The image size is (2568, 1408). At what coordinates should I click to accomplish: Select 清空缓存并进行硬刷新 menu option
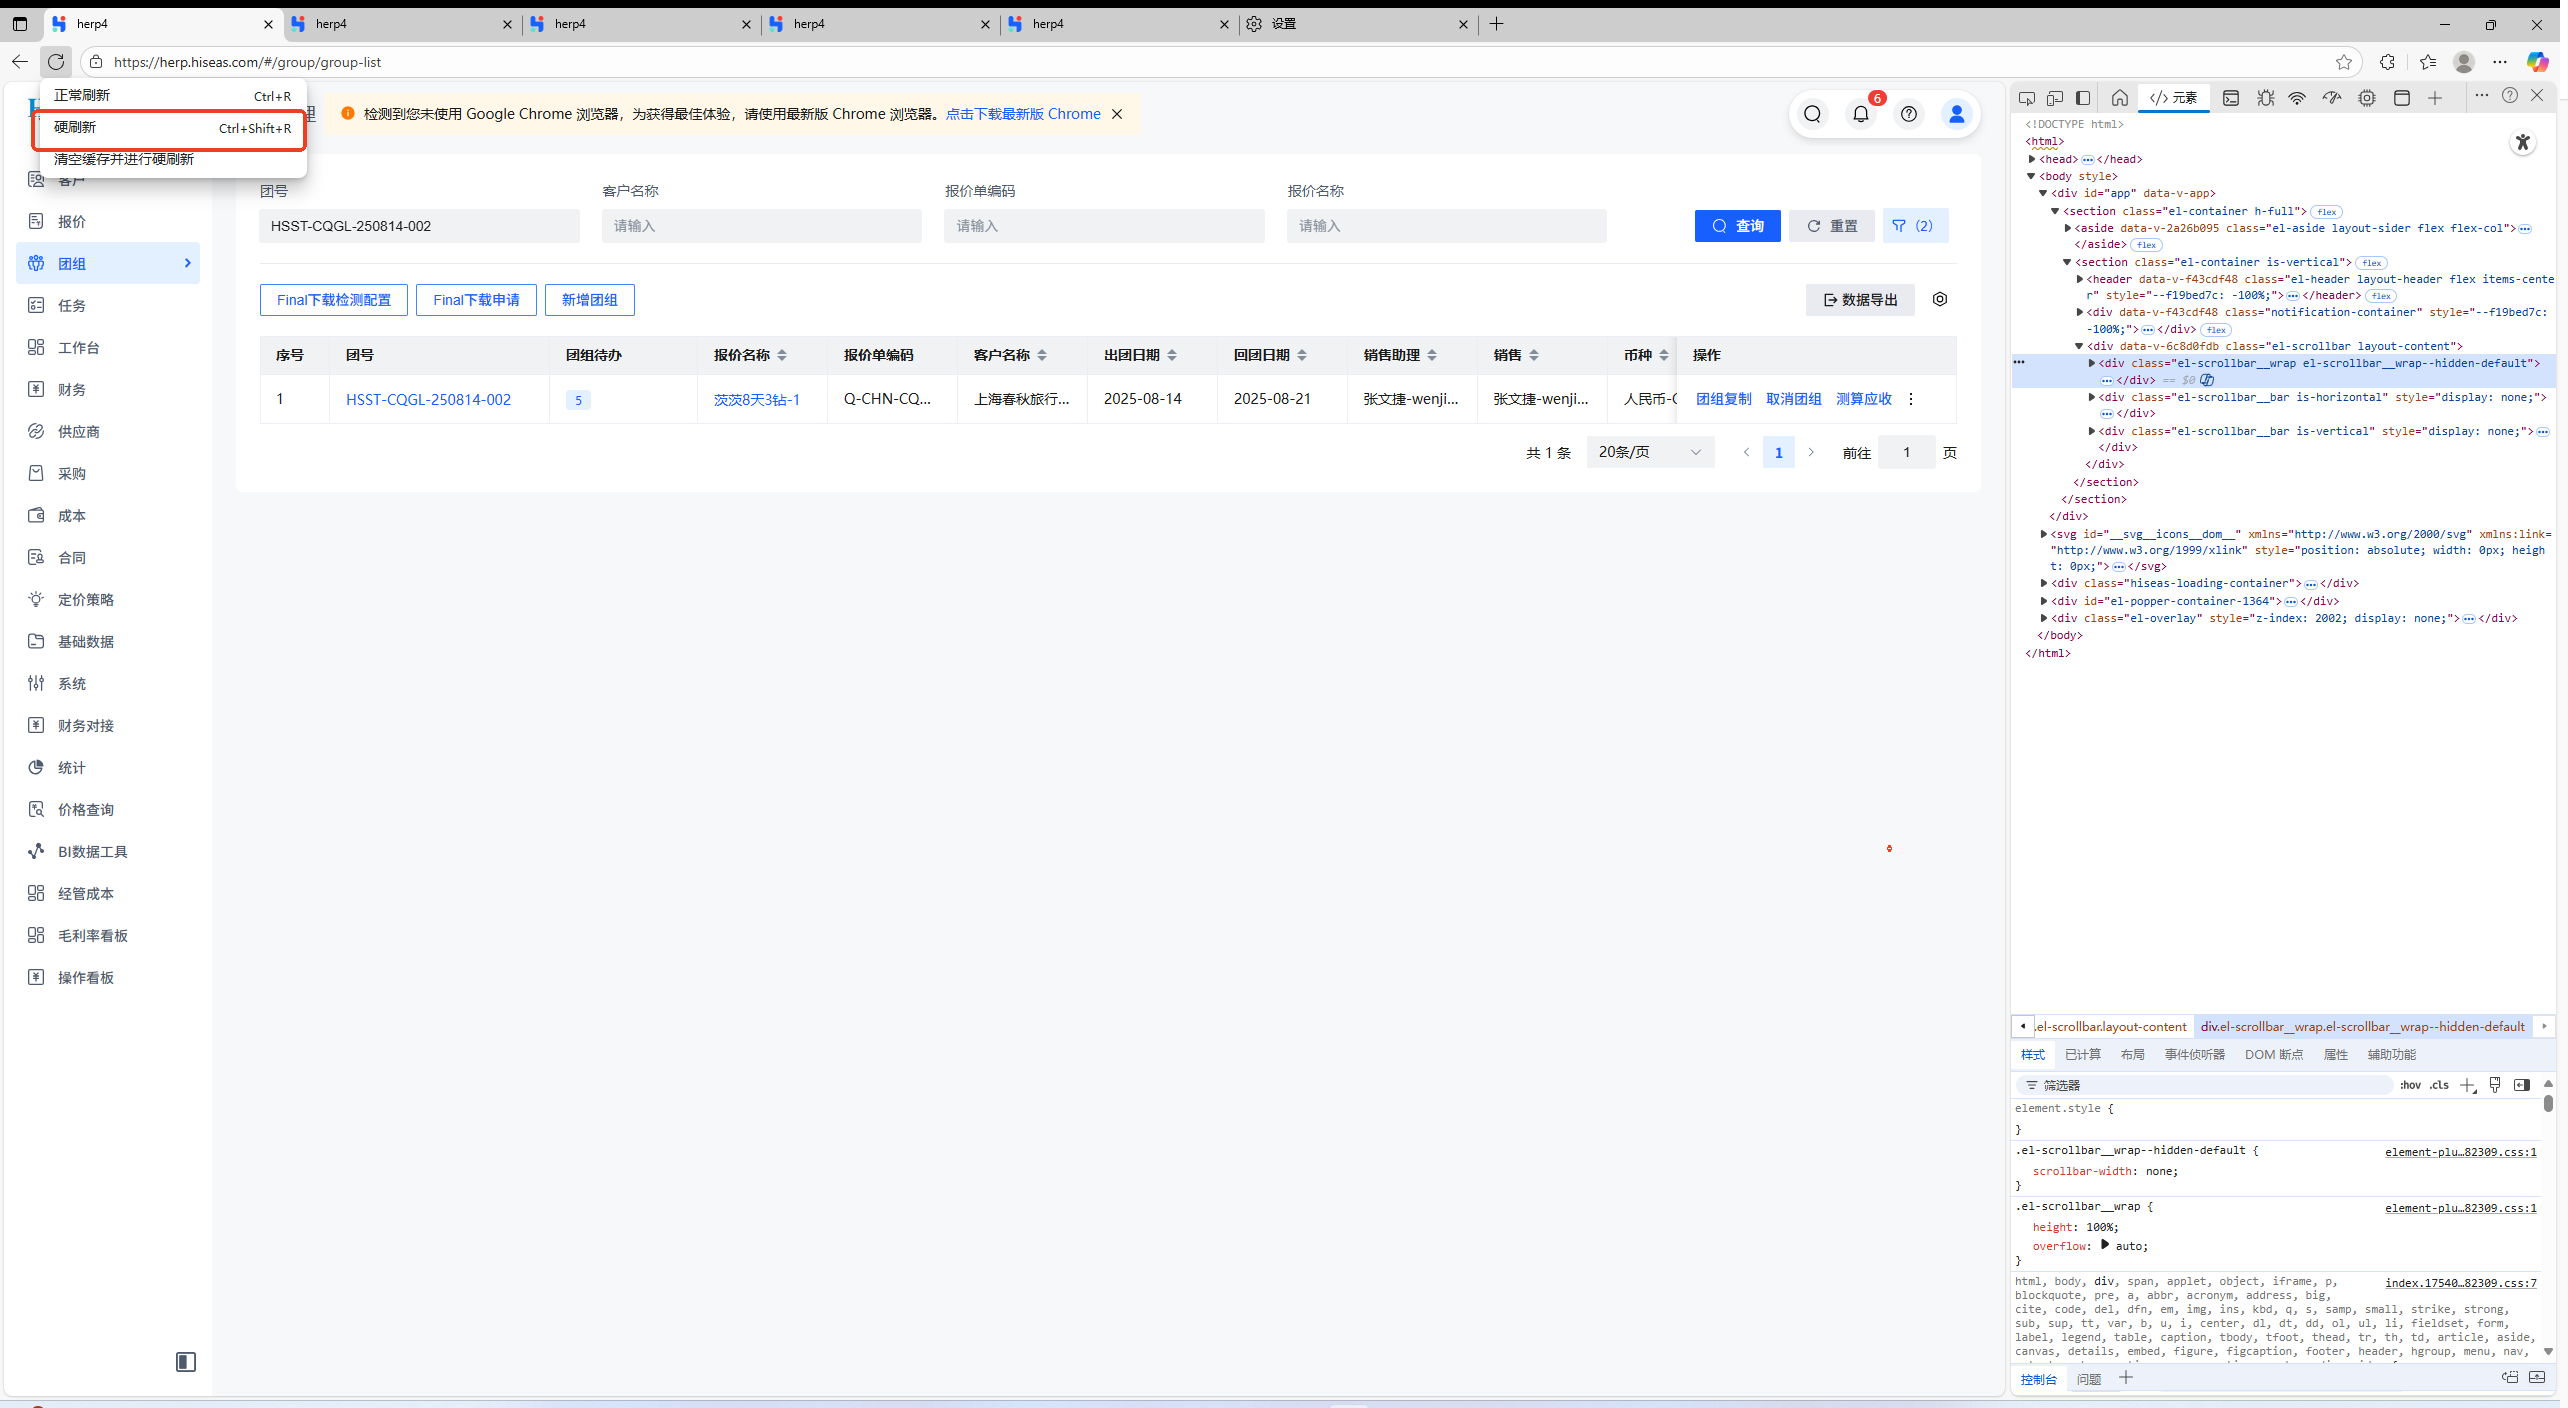pos(124,159)
